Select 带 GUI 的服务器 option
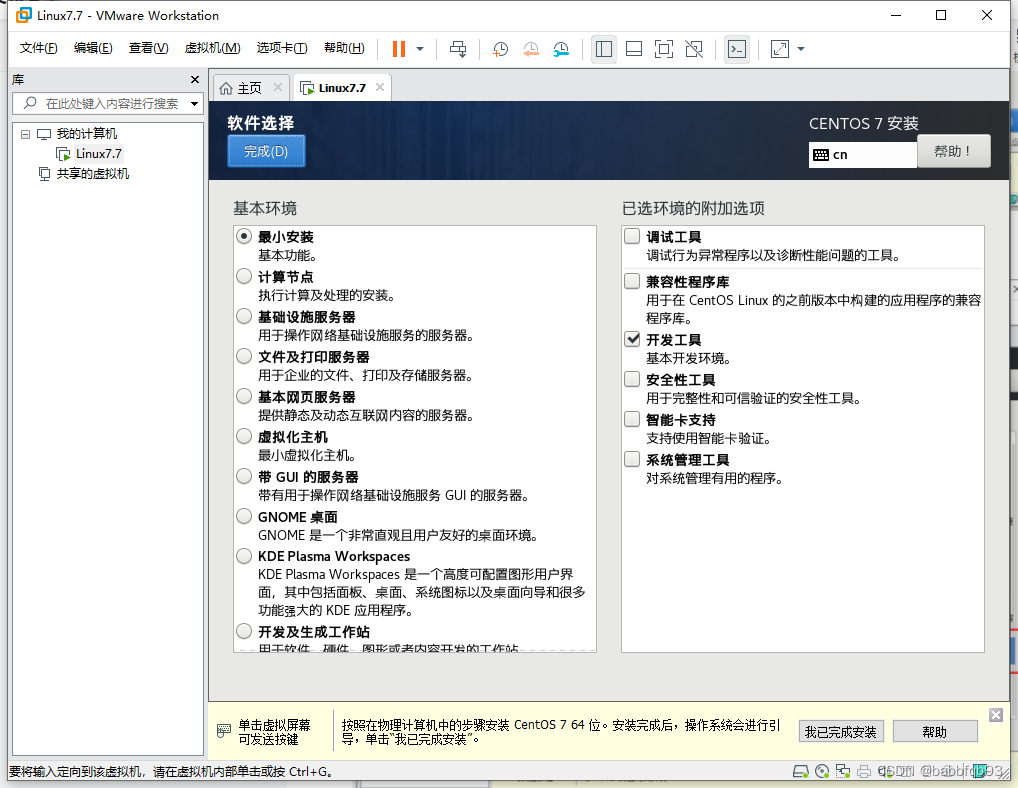1018x788 pixels. click(x=244, y=476)
